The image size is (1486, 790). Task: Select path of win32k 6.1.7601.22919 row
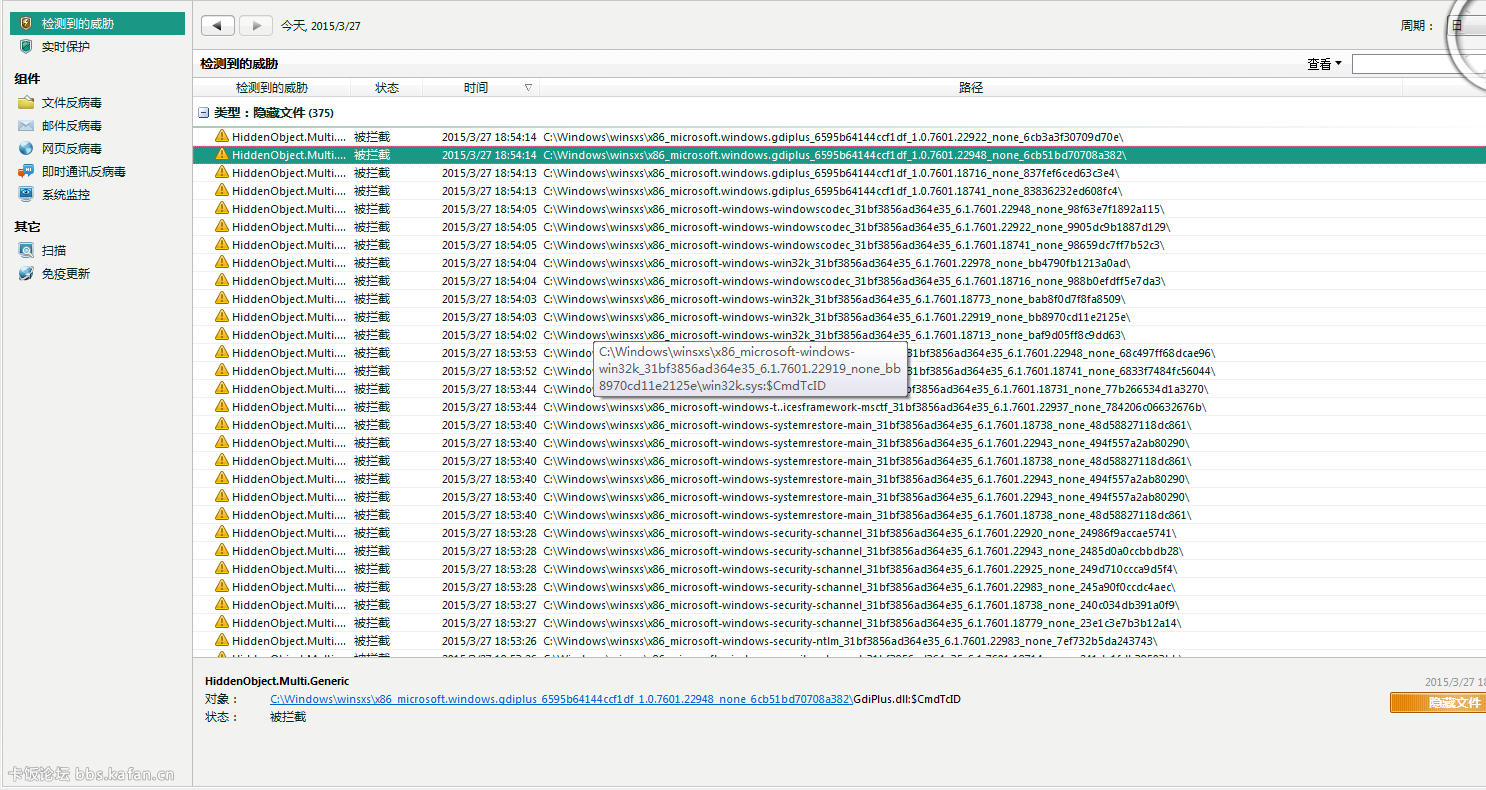836,316
